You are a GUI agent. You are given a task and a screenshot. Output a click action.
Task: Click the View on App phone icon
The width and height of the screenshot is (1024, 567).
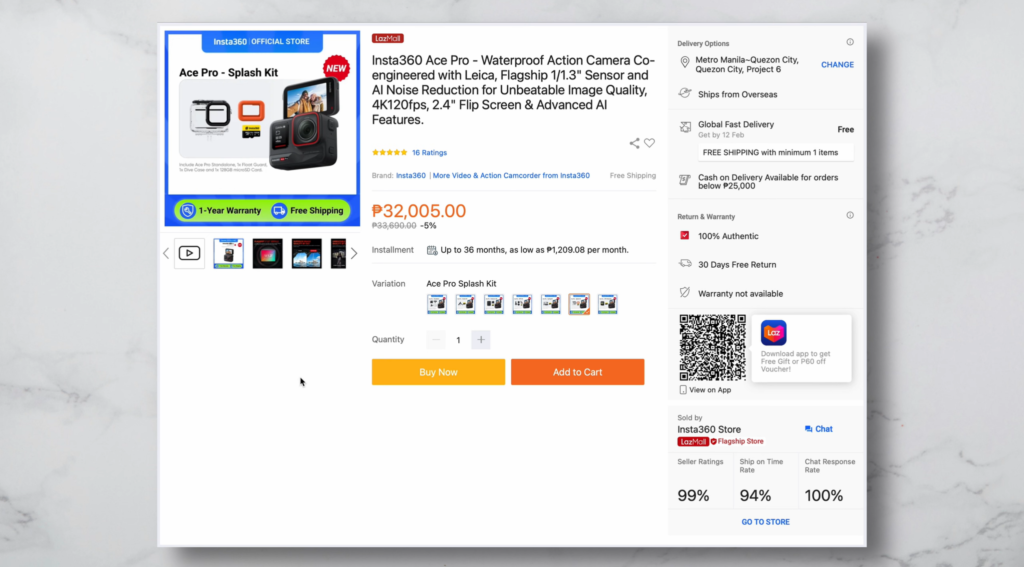click(x=682, y=390)
